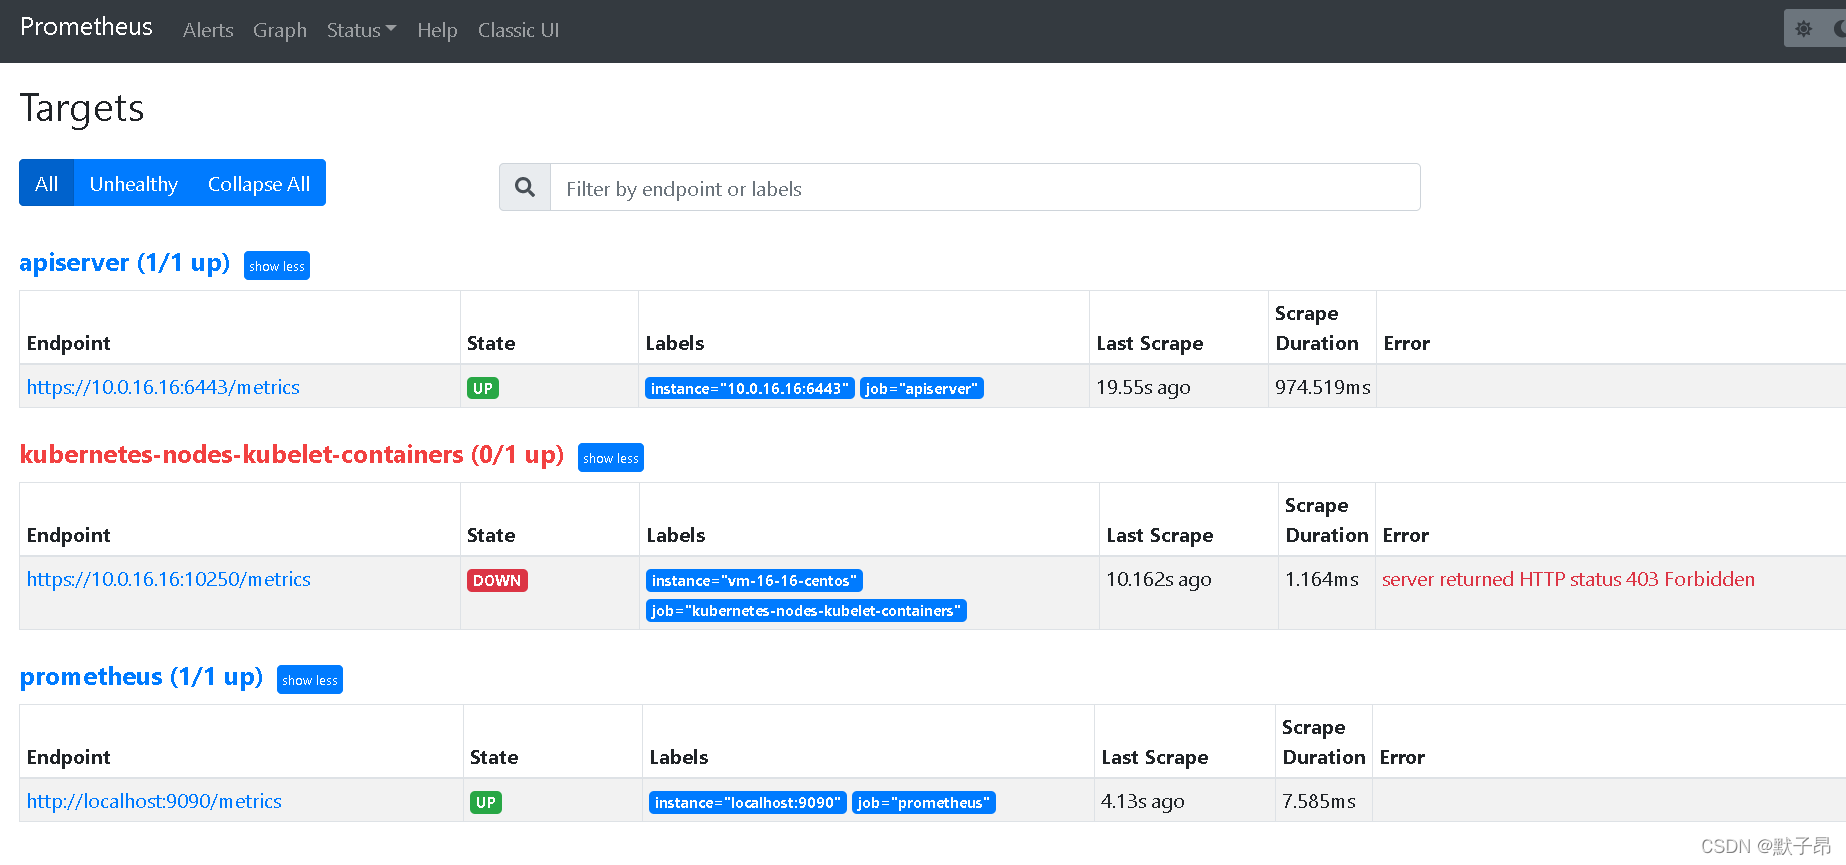Image resolution: width=1846 pixels, height=865 pixels.
Task: Toggle the light theme sun icon
Action: pos(1804,29)
